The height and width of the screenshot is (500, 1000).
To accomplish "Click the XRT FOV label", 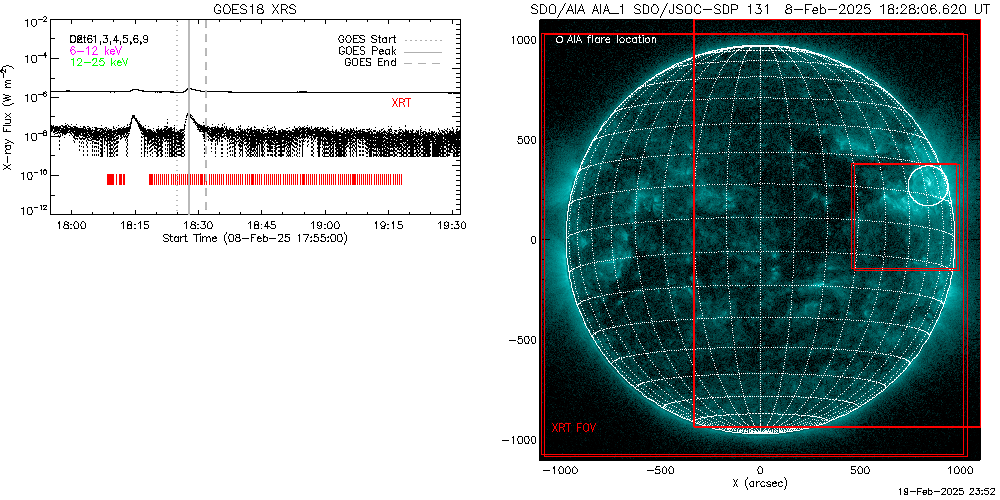I will click(x=574, y=427).
